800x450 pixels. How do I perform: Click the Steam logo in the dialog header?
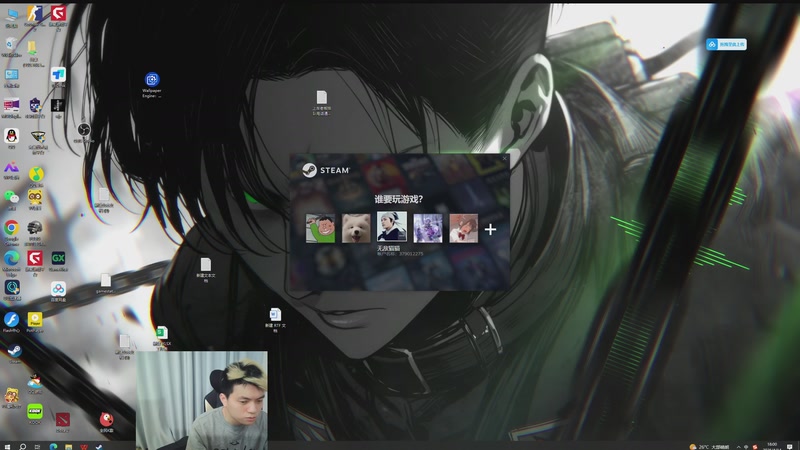point(326,170)
